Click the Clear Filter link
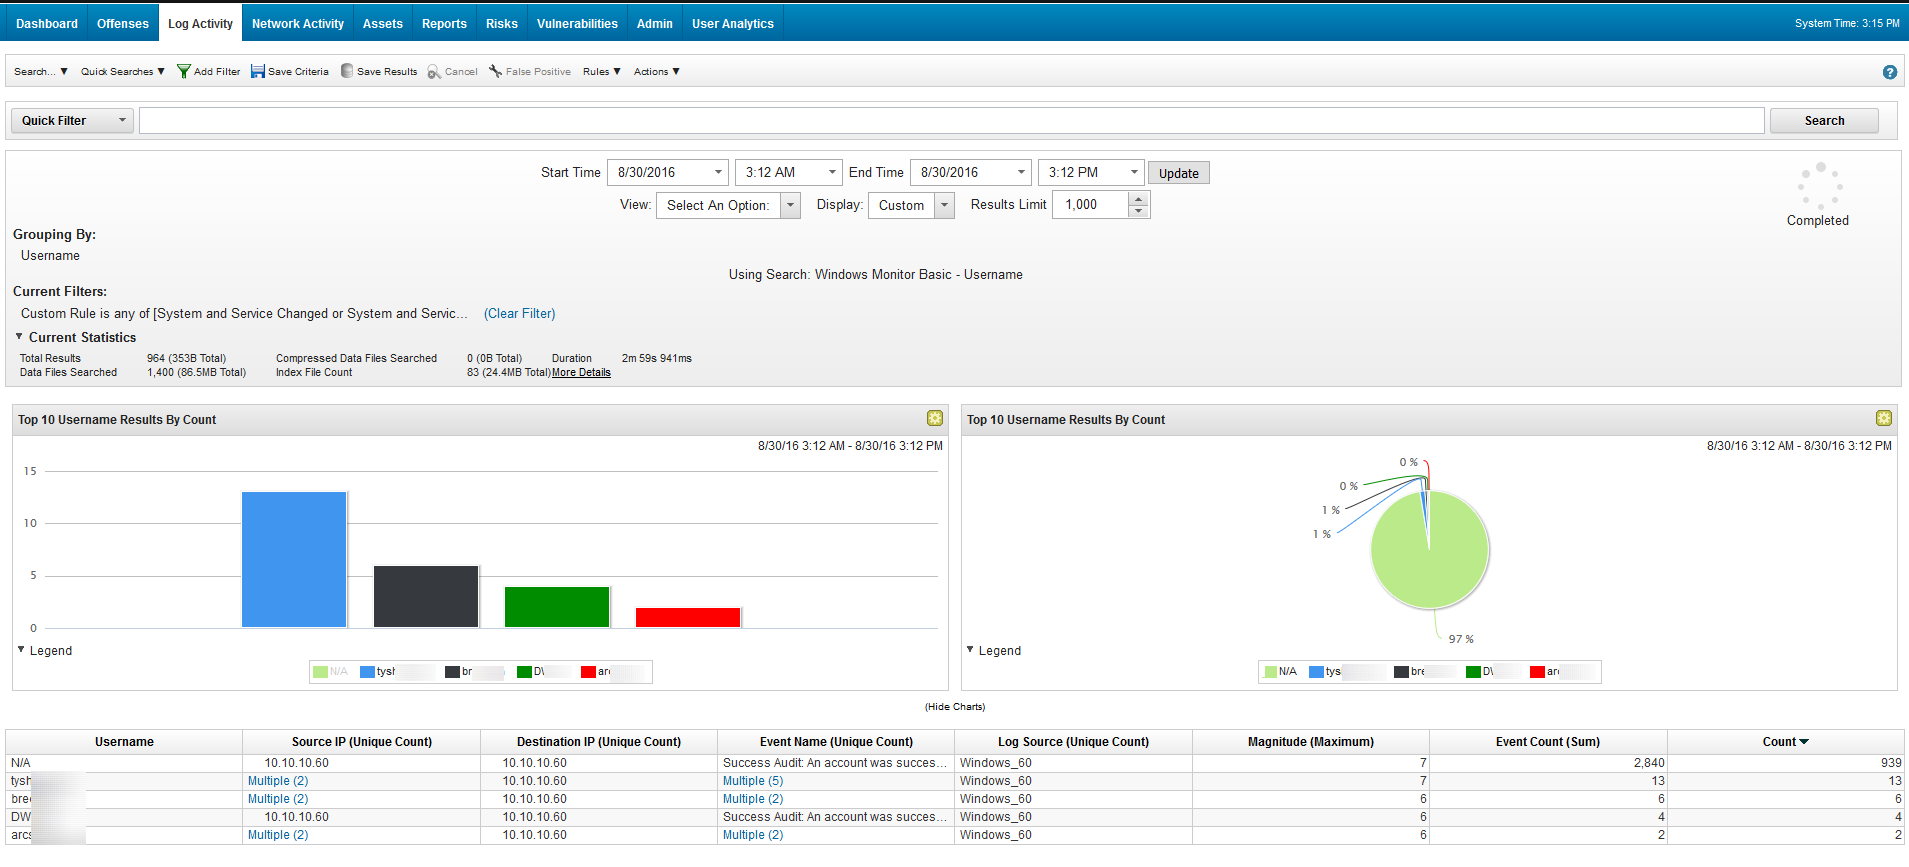The image size is (1909, 867). click(x=519, y=313)
